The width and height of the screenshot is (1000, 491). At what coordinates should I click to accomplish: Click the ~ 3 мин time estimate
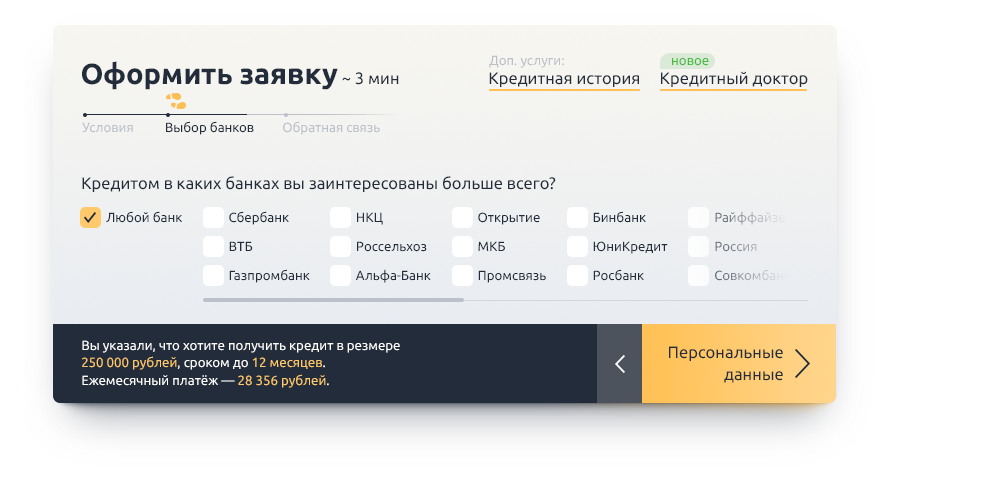point(371,78)
